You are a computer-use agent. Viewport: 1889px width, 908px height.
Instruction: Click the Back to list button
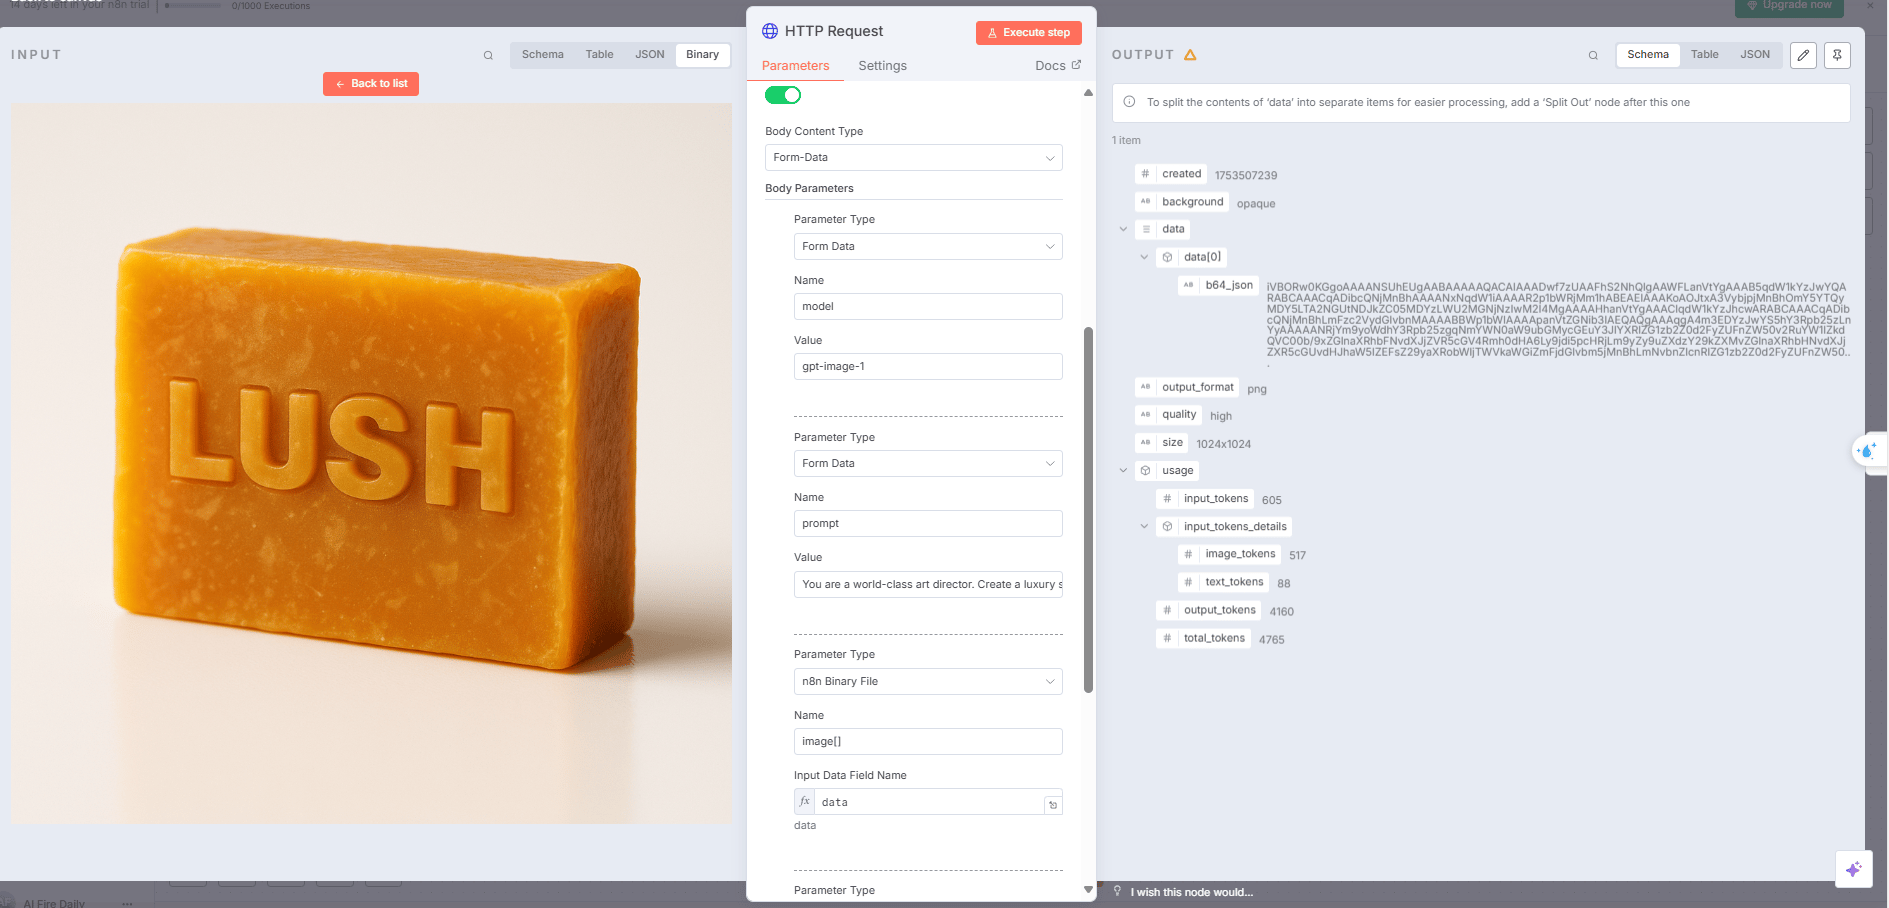371,84
